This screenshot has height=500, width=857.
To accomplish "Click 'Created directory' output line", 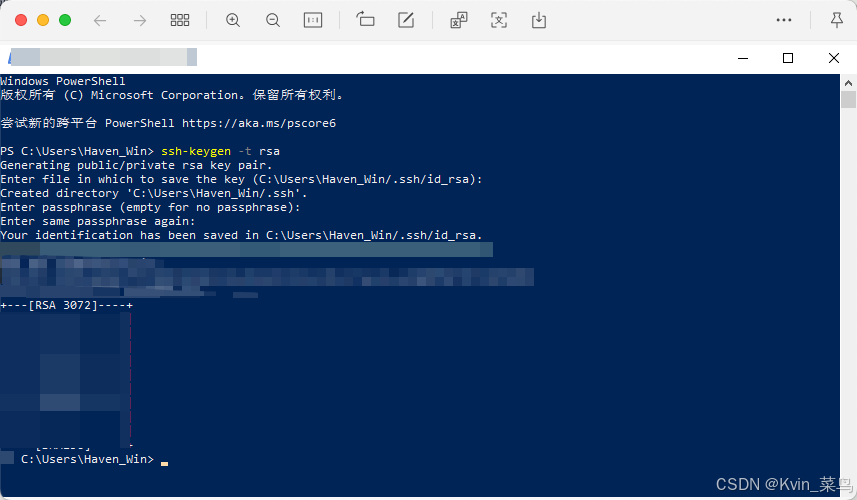I will tap(154, 193).
